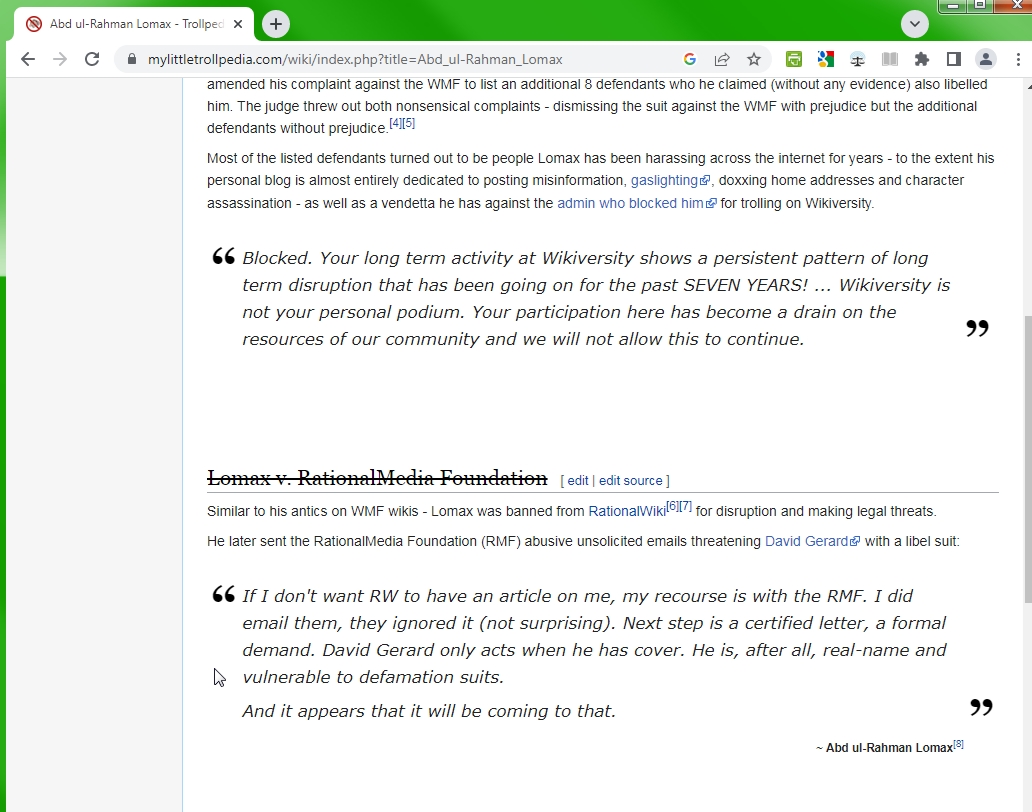This screenshot has height=812, width=1032.
Task: Click the quote line 'And it appears that it will be coming to that.'
Action: tap(429, 711)
